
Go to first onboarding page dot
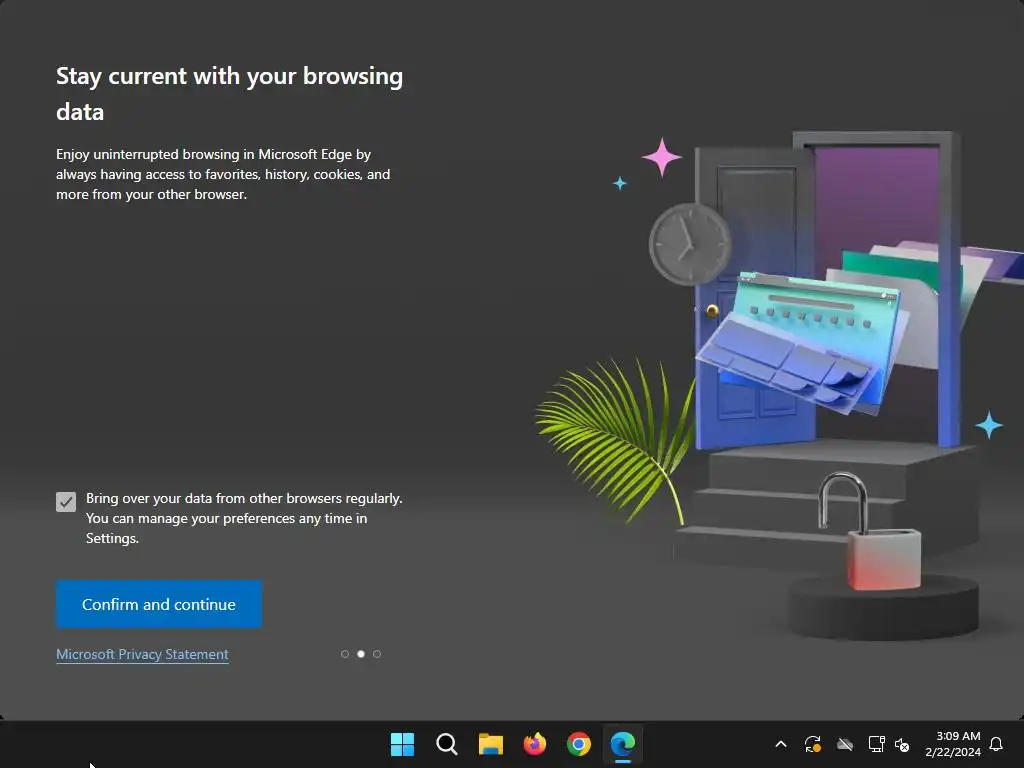pyautogui.click(x=345, y=654)
